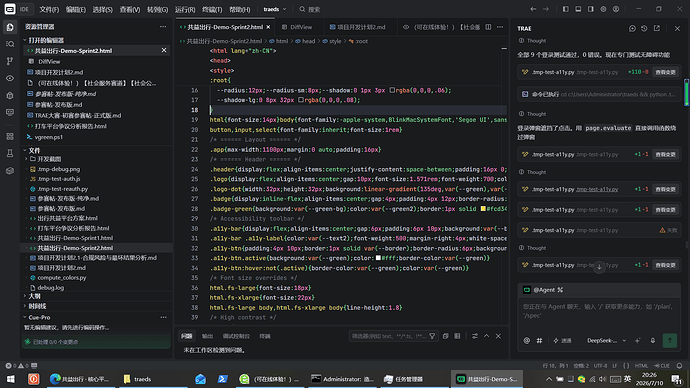
Task: Click the hash context icon in chat
Action: 540,340
